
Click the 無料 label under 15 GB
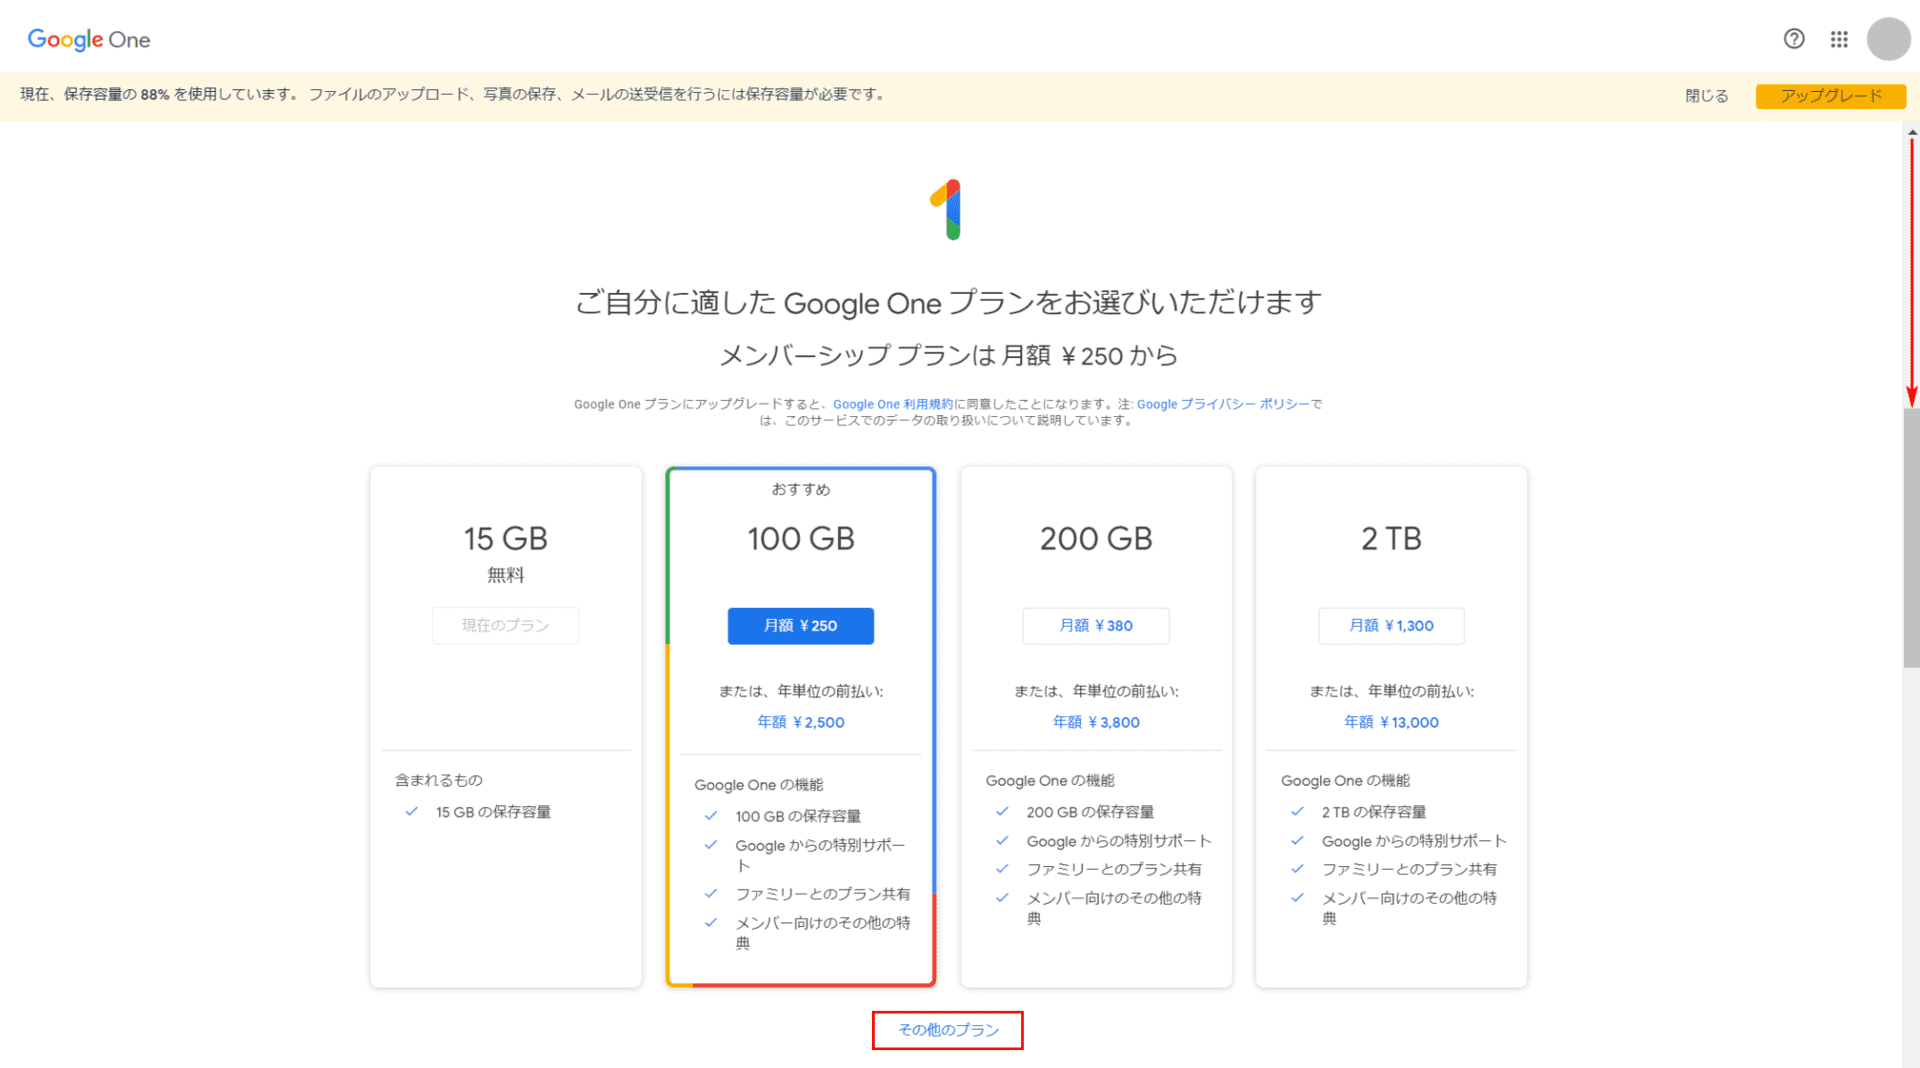505,575
